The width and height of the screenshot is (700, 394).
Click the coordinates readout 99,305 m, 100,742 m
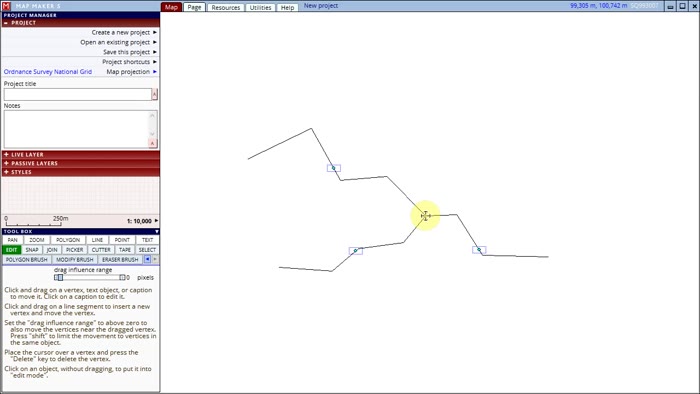click(599, 6)
